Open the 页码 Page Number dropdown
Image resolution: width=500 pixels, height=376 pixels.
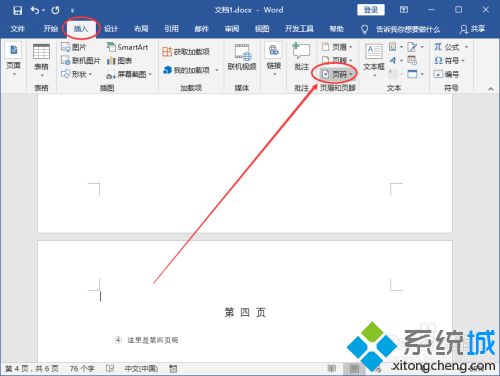(x=337, y=74)
